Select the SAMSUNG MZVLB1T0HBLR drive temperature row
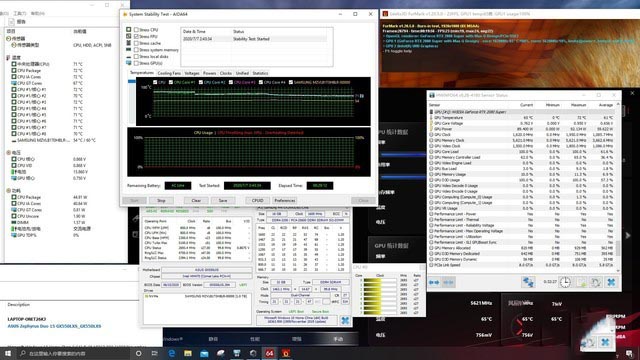Image resolution: width=640 pixels, height=360 pixels. point(61,140)
